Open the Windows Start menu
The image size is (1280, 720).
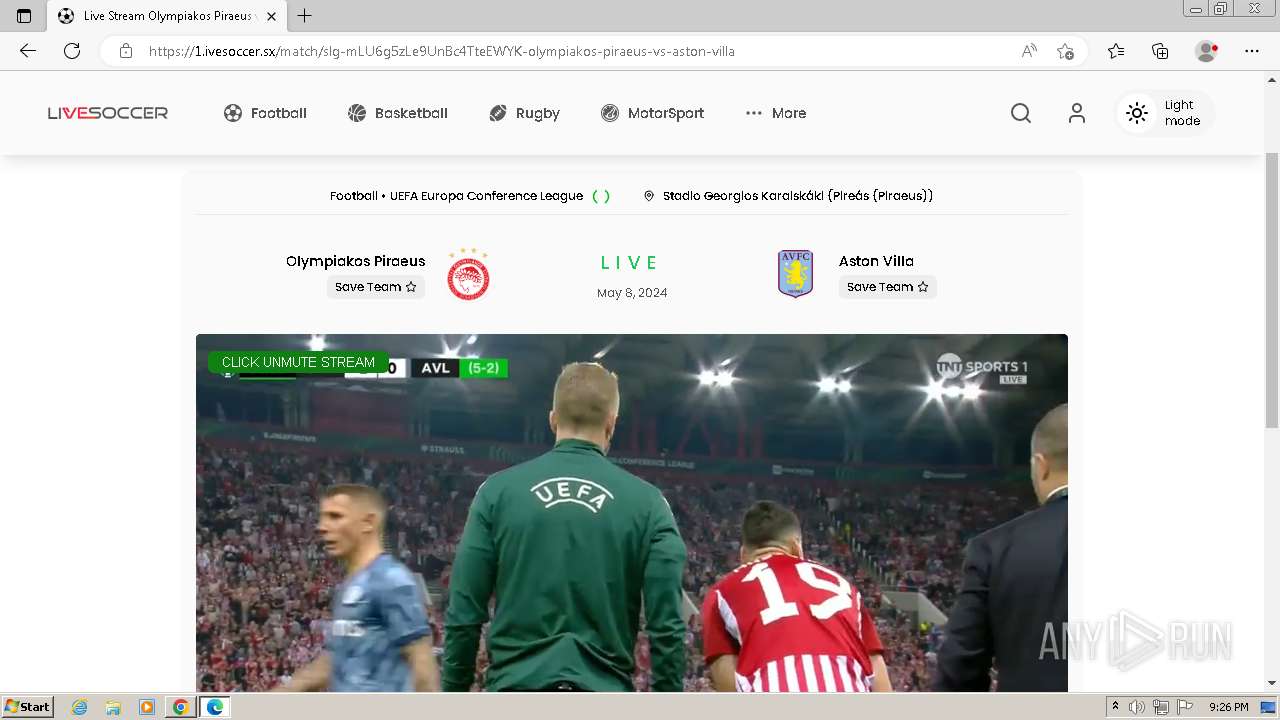coord(27,707)
